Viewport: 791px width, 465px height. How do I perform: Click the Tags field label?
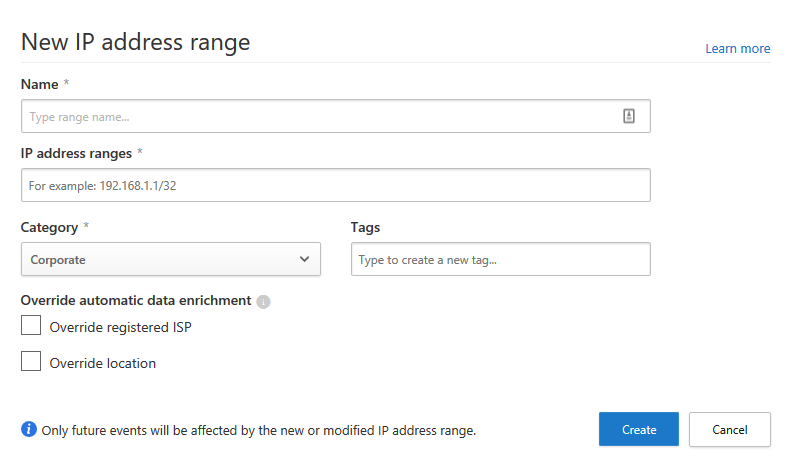[365, 227]
